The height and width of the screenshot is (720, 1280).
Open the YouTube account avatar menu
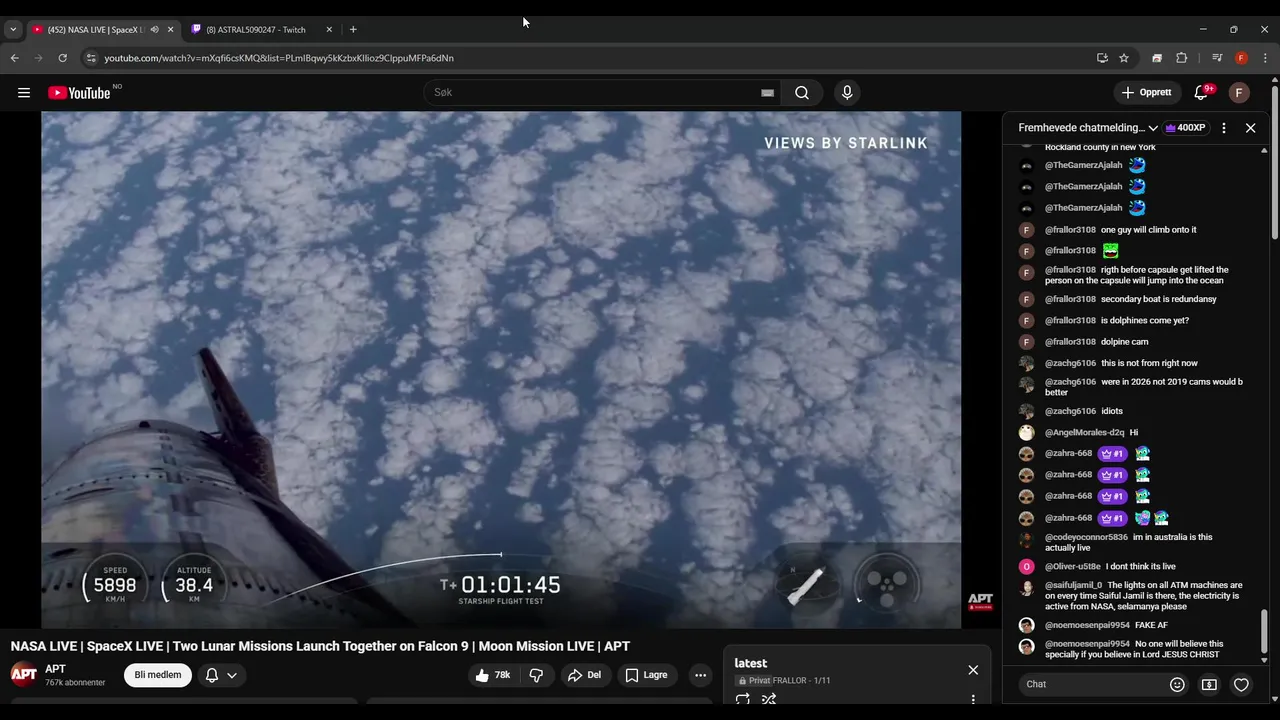[x=1239, y=93]
